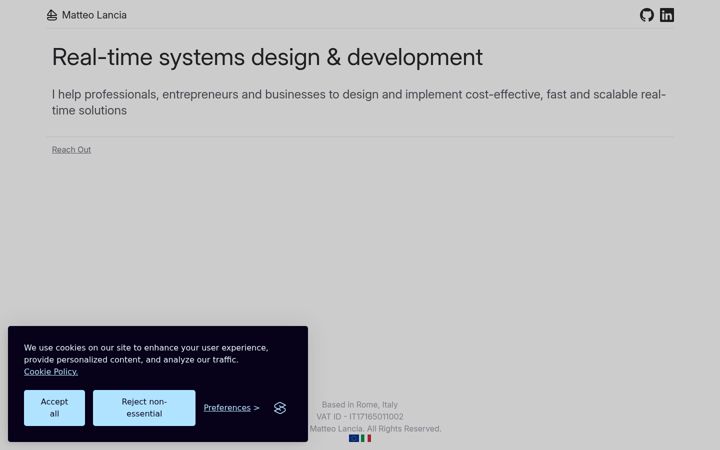Follow the Reach Out link
The width and height of the screenshot is (720, 450).
point(71,150)
